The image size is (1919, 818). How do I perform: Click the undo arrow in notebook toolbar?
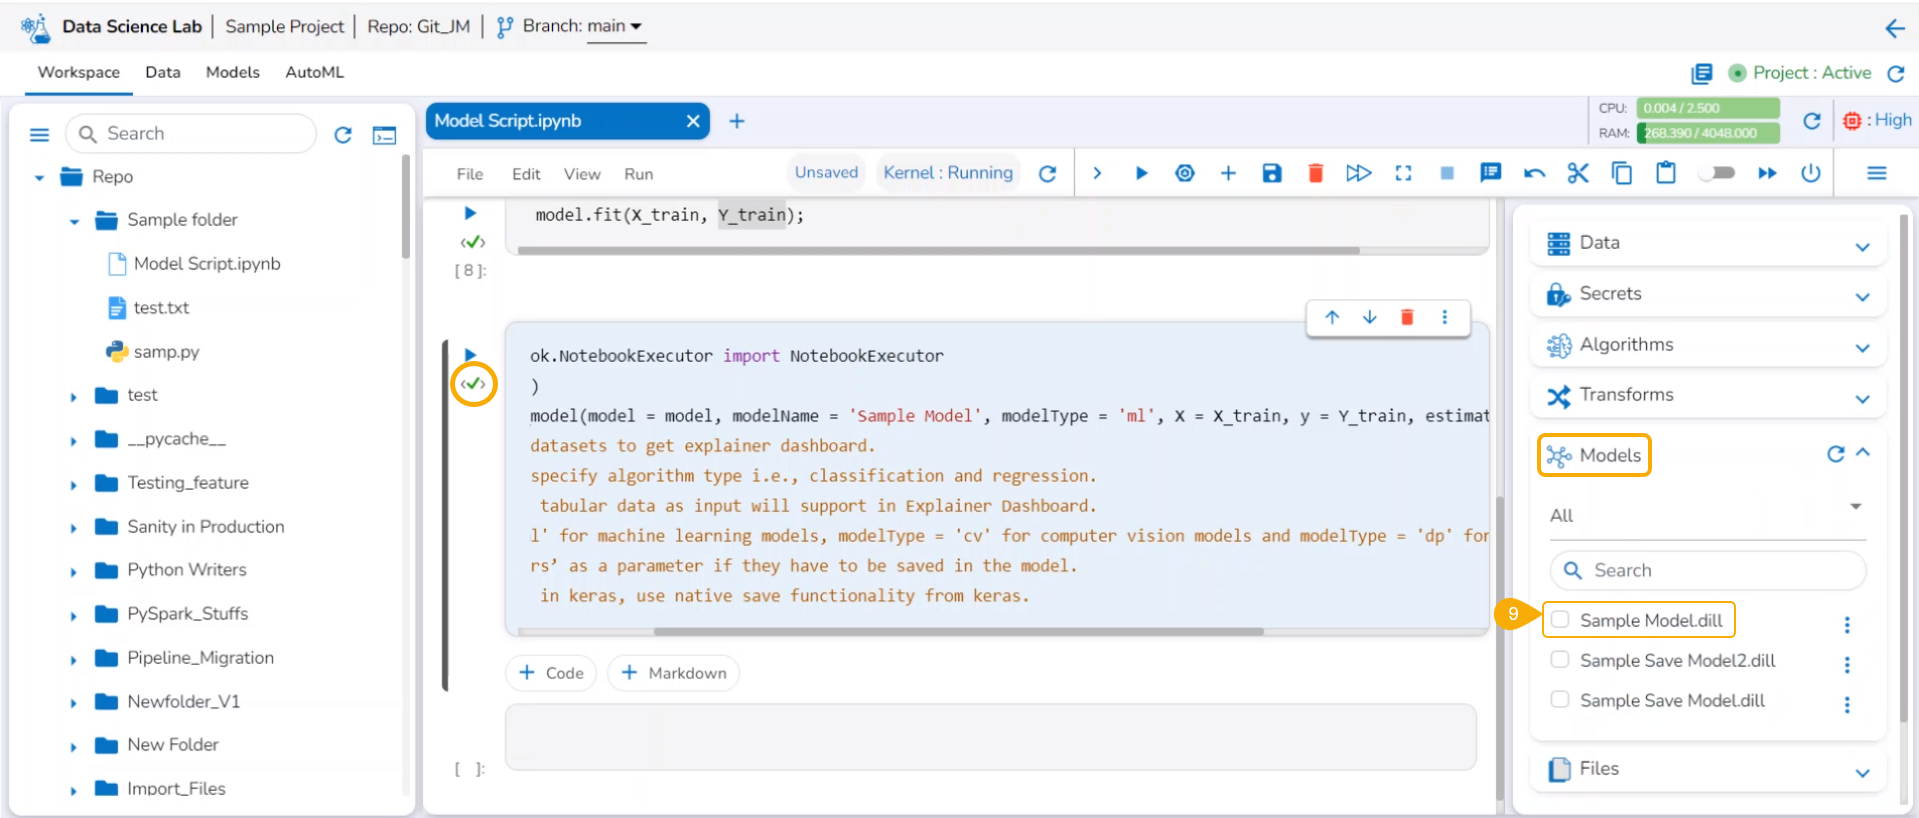point(1534,173)
